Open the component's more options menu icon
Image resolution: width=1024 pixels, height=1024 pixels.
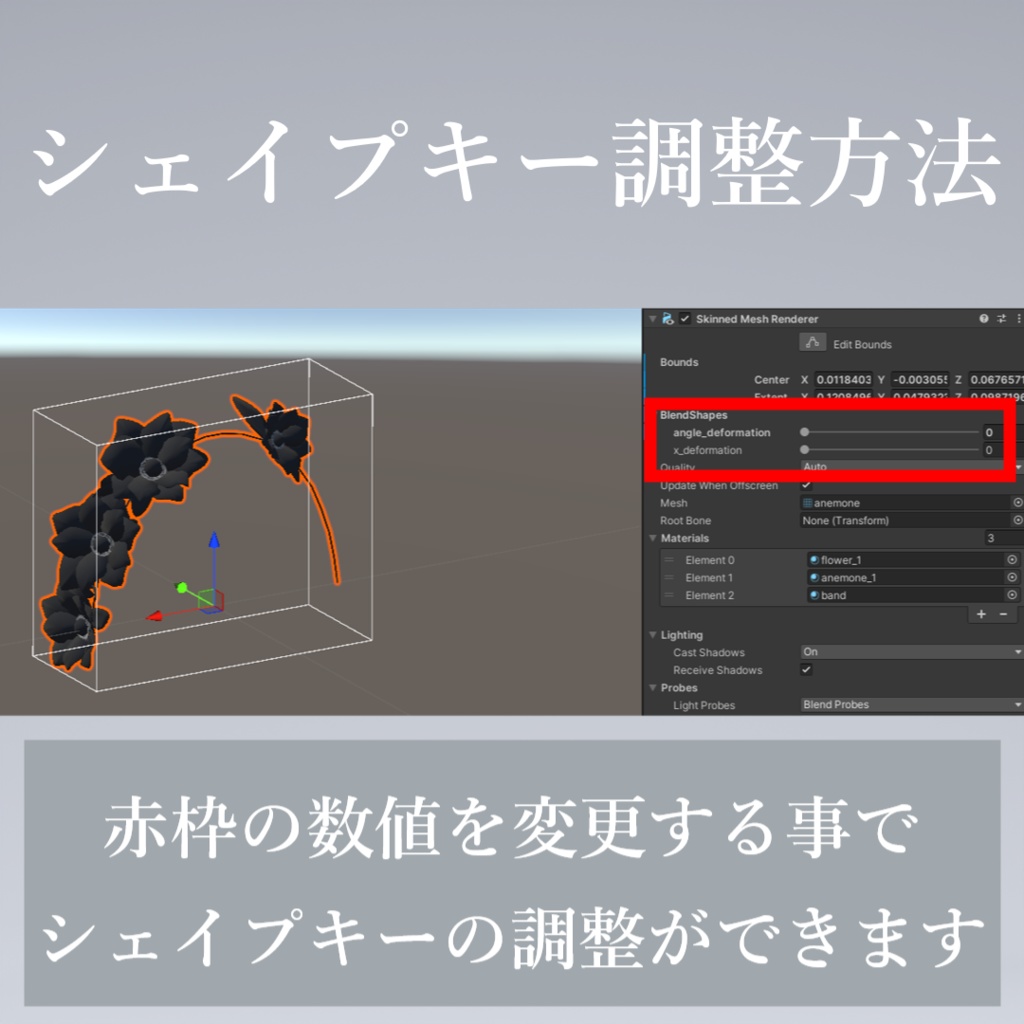[1021, 319]
